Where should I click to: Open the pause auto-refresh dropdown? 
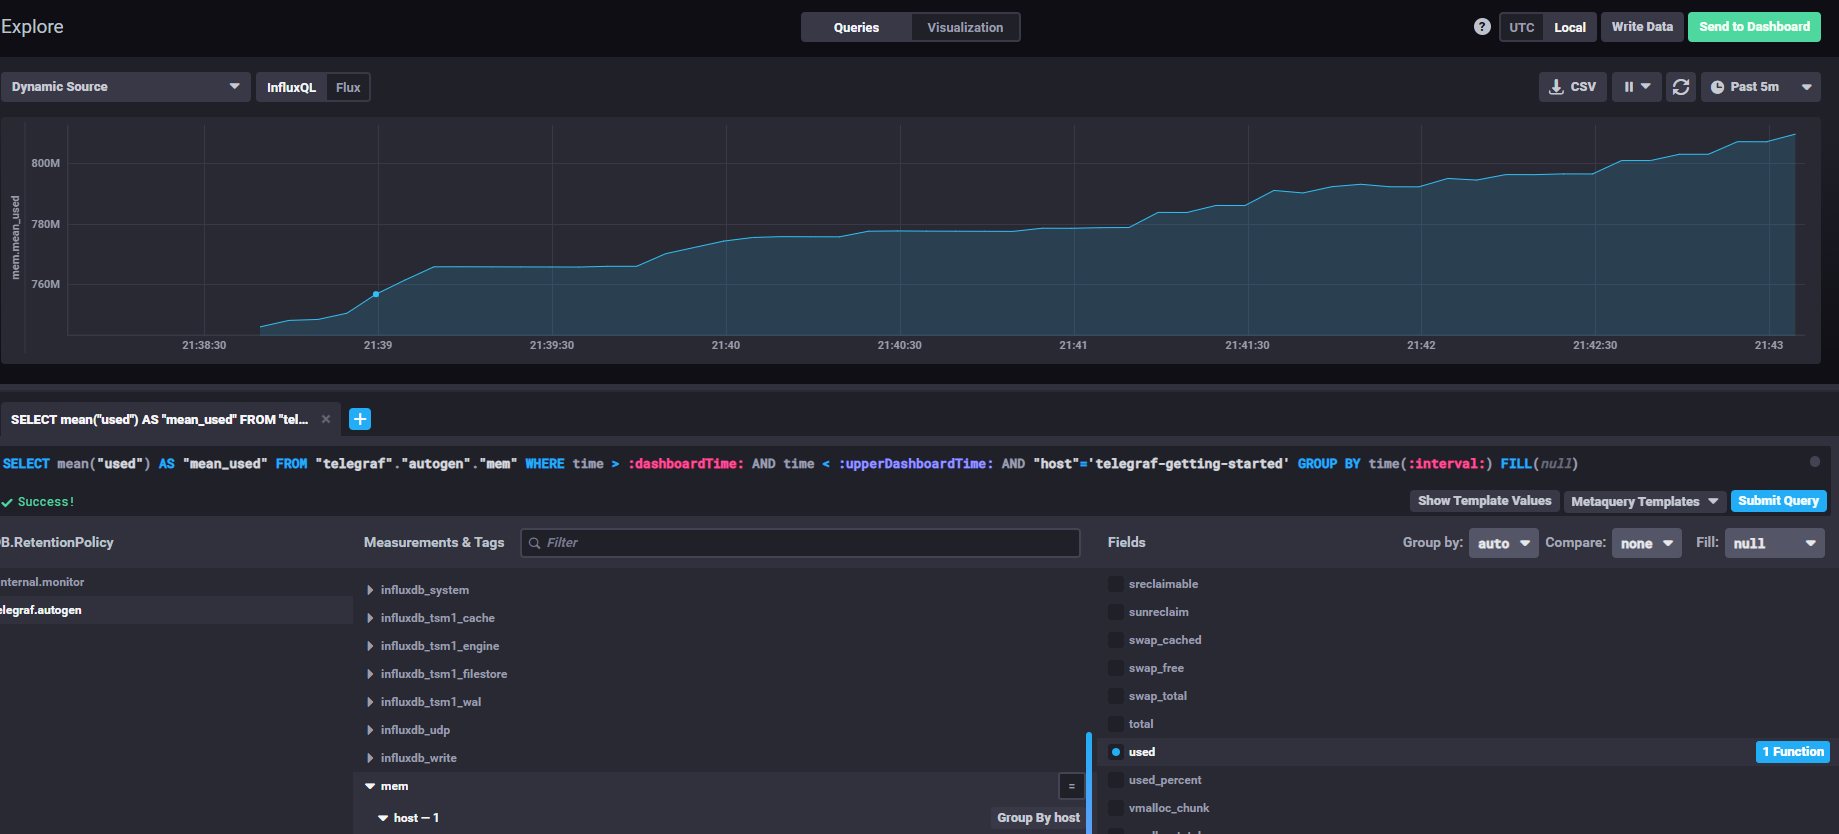pos(1637,87)
